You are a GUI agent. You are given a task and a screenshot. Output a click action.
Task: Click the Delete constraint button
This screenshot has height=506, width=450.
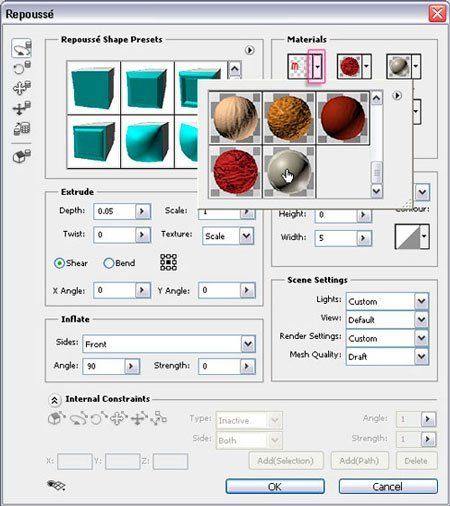(416, 461)
